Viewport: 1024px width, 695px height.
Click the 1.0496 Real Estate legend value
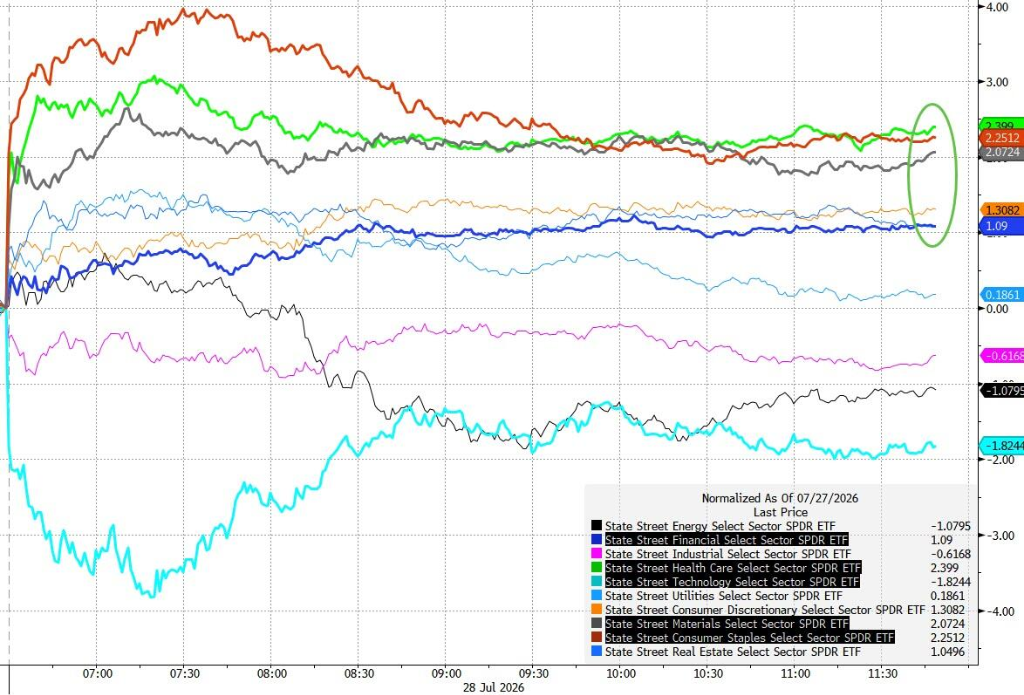tap(948, 652)
